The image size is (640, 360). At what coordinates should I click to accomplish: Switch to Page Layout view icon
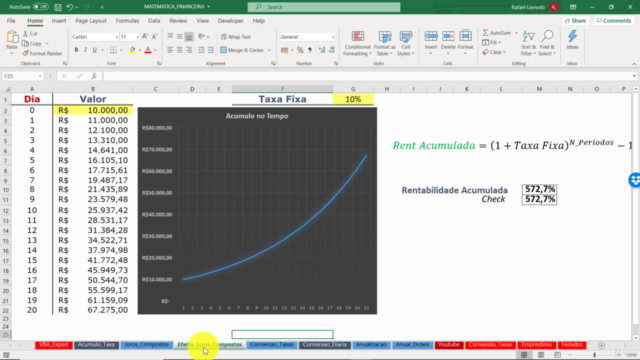(541, 355)
